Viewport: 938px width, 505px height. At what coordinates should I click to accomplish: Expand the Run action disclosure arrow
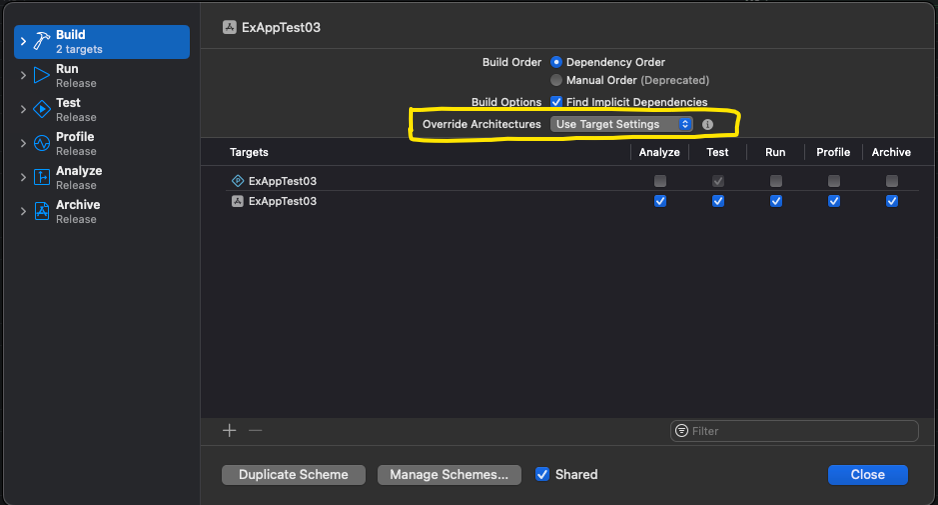23,76
